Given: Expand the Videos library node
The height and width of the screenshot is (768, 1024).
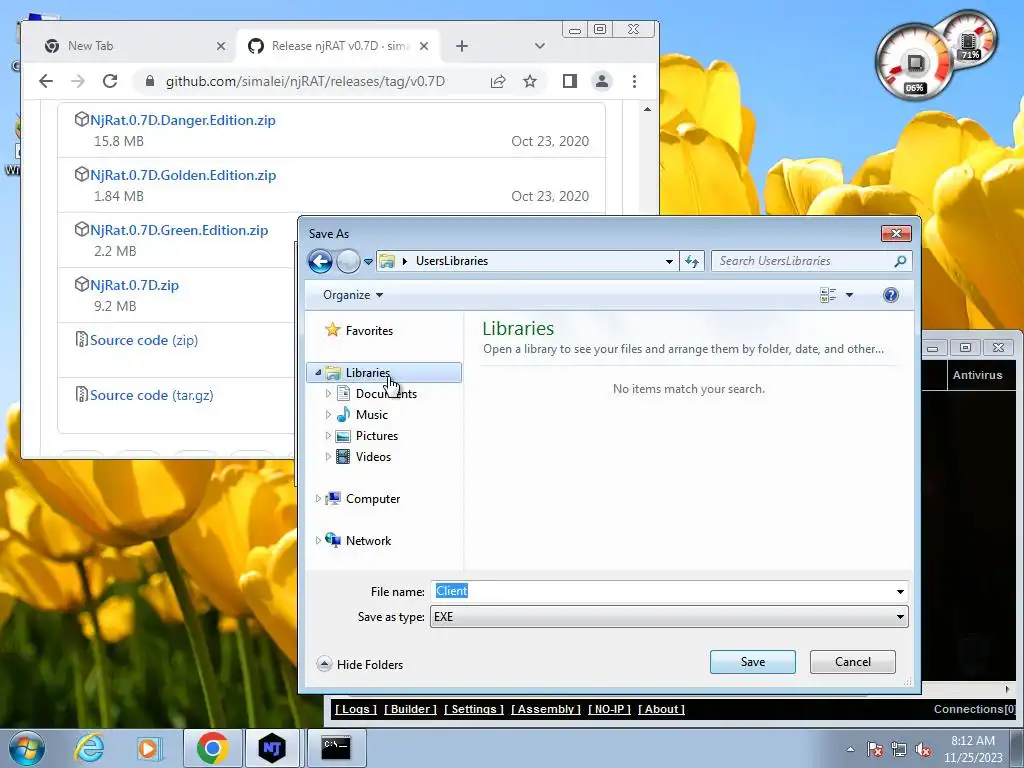Looking at the screenshot, I should [328, 456].
